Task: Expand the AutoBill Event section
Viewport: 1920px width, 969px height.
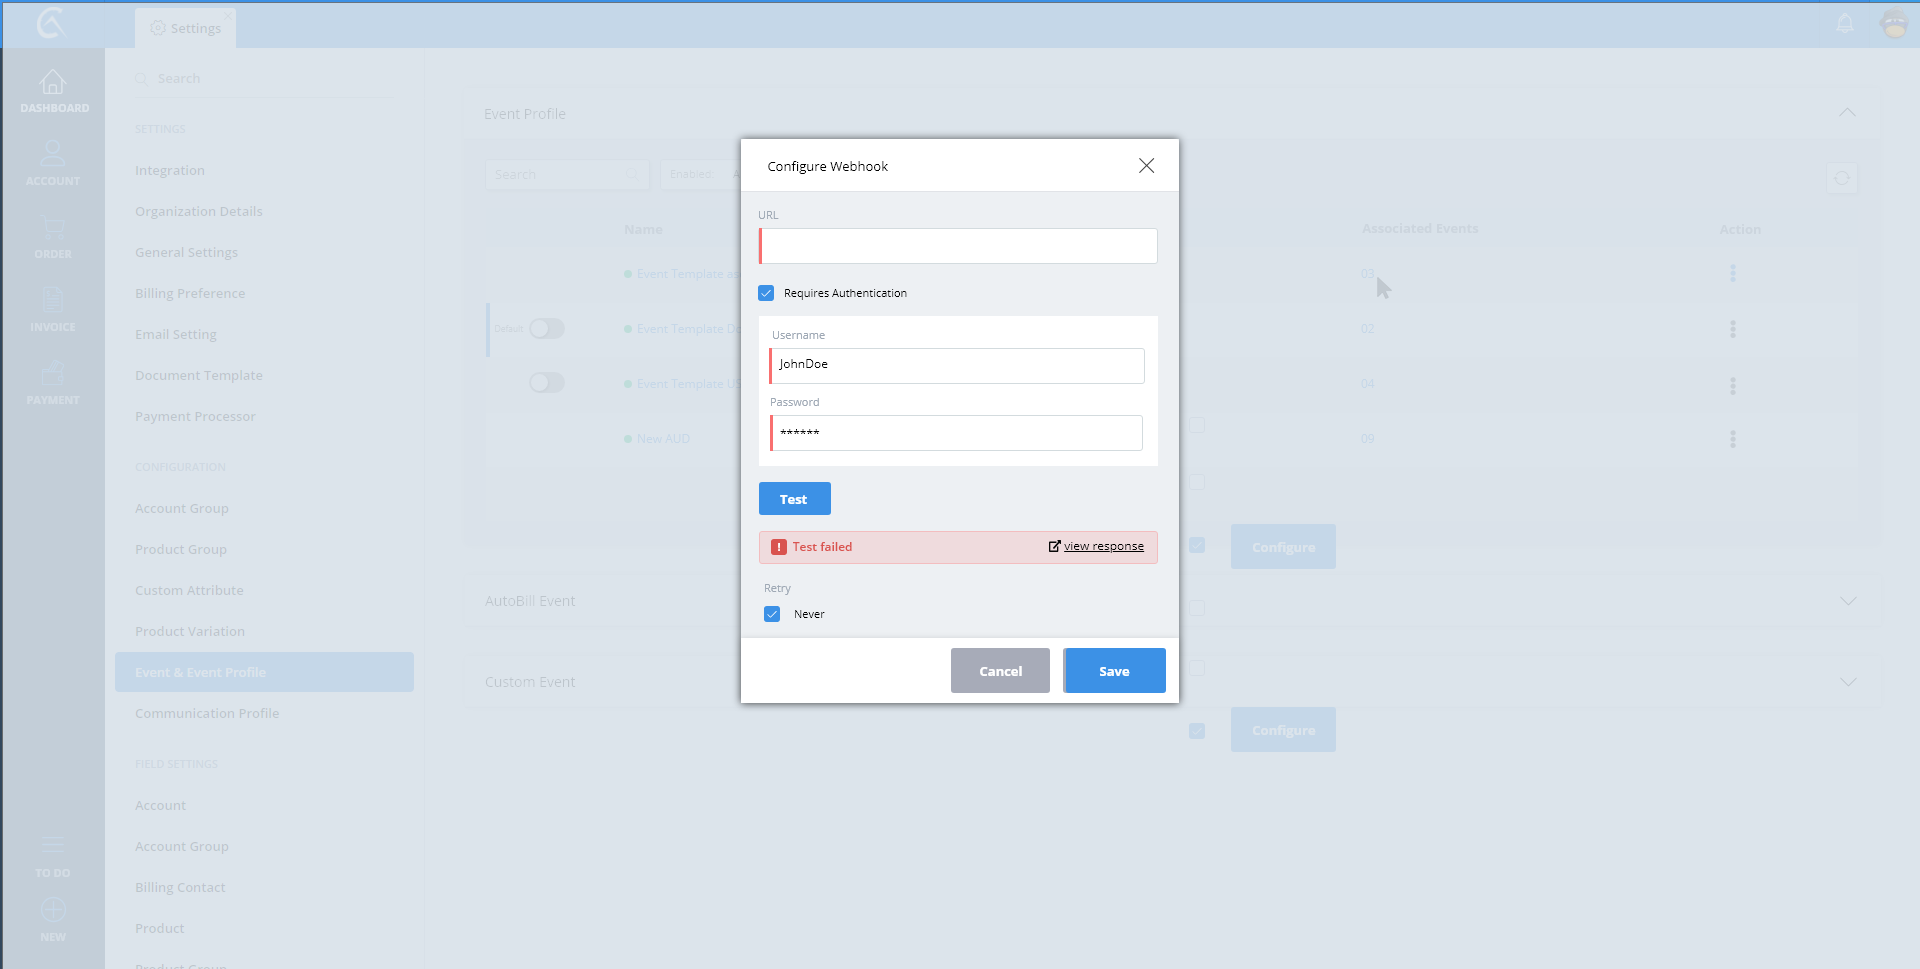Action: tap(1847, 601)
